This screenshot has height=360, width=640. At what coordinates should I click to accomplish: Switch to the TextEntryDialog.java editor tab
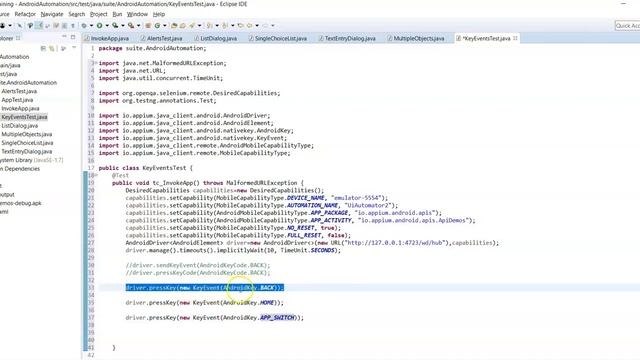(347, 38)
